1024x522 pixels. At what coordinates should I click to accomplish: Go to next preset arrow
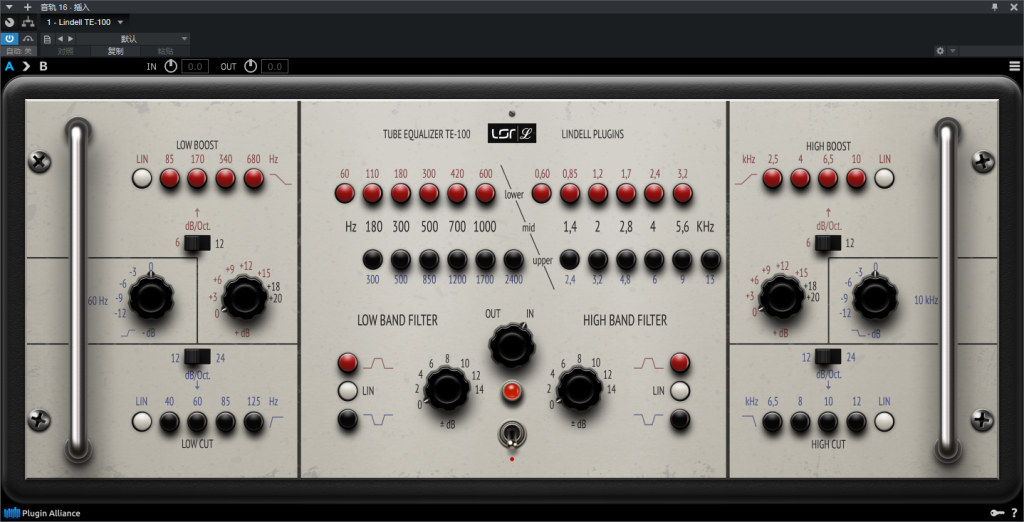tap(71, 39)
